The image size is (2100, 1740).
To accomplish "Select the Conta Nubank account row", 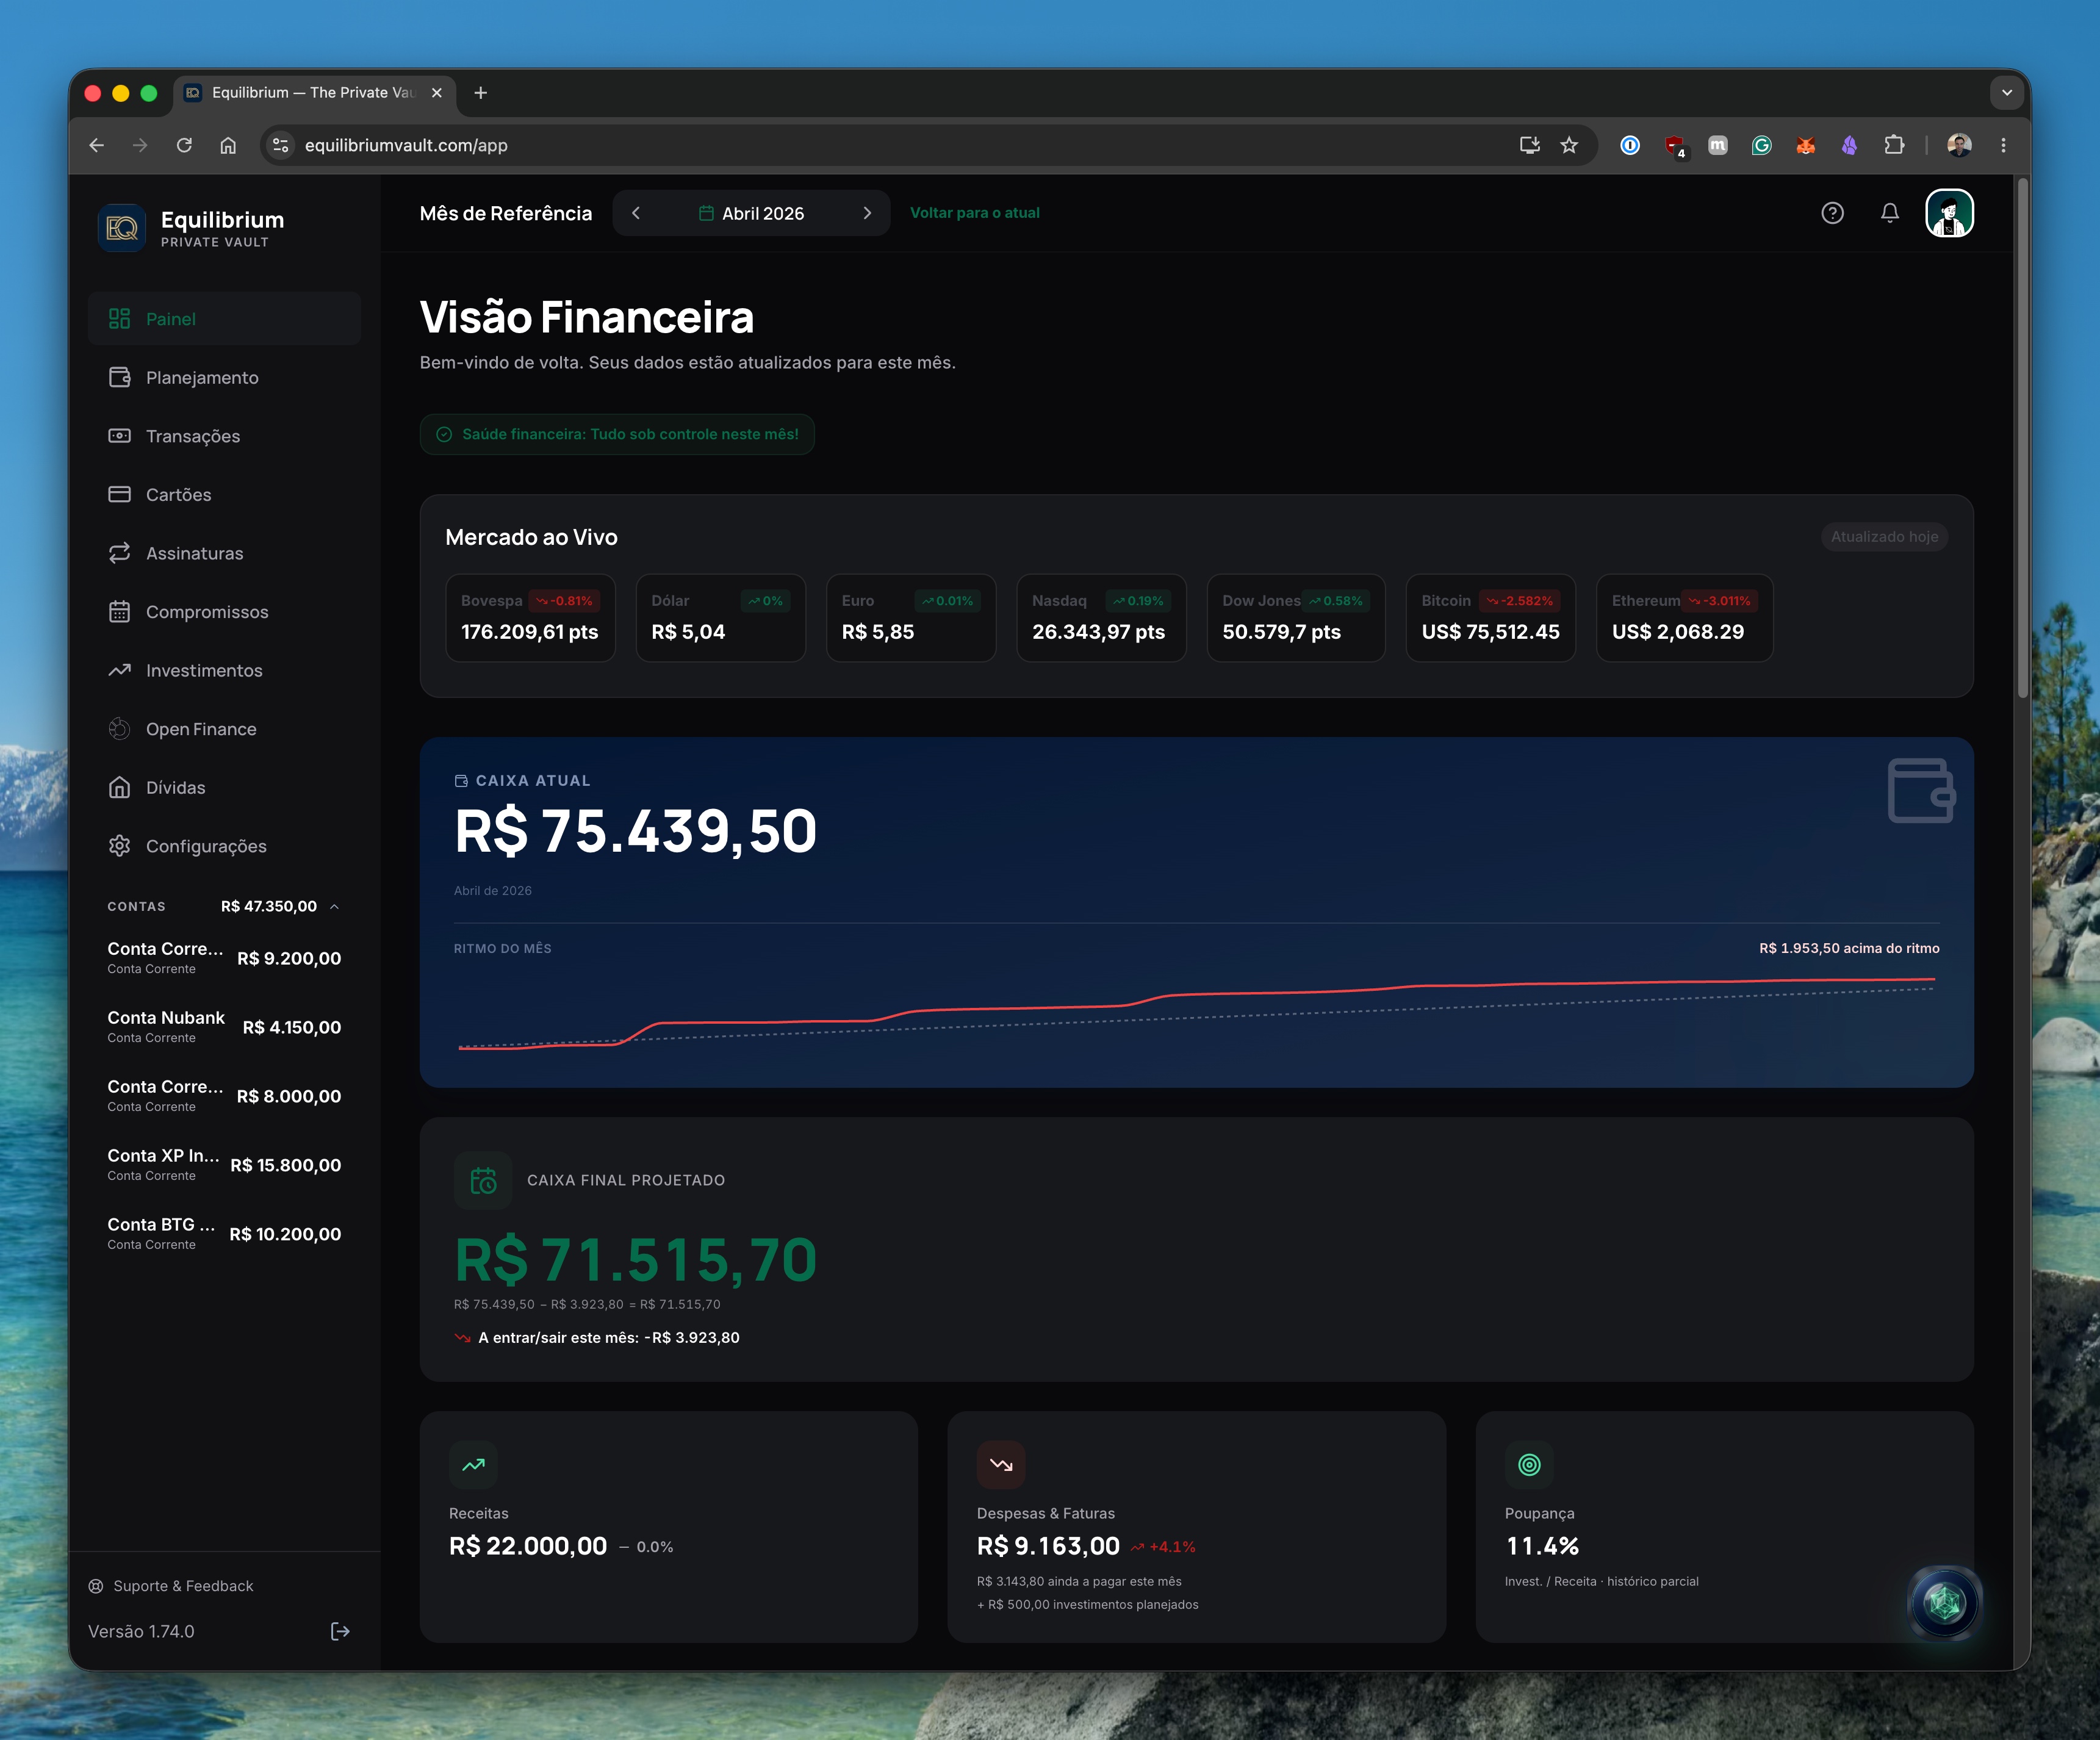I will [x=224, y=1027].
